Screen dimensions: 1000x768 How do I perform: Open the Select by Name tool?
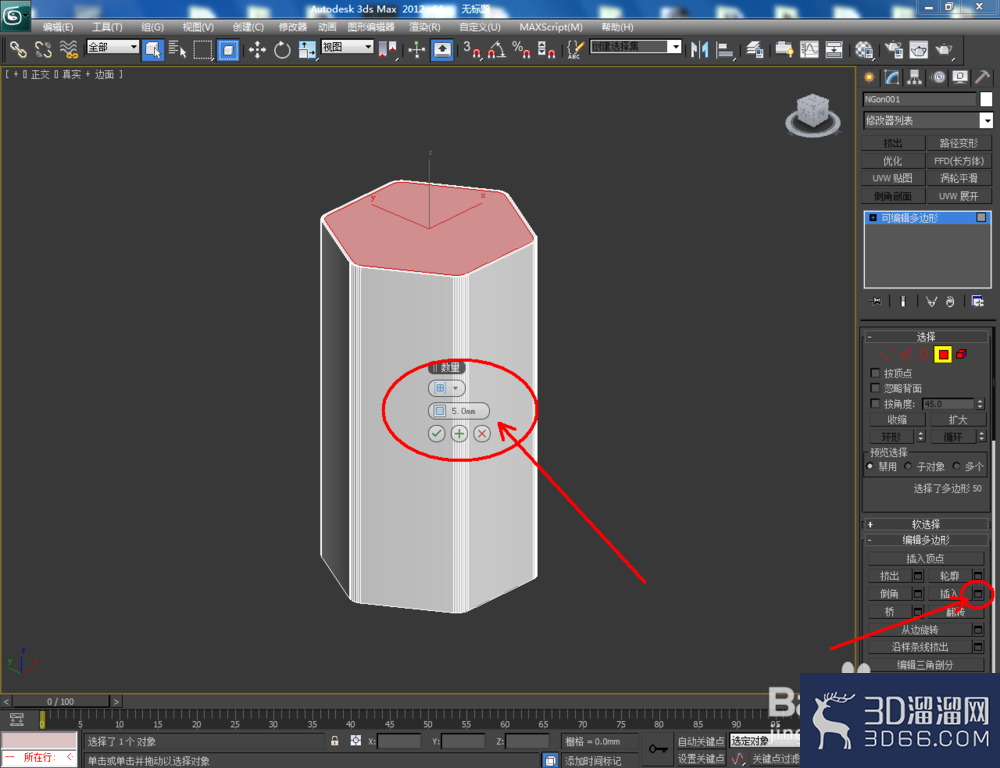177,50
